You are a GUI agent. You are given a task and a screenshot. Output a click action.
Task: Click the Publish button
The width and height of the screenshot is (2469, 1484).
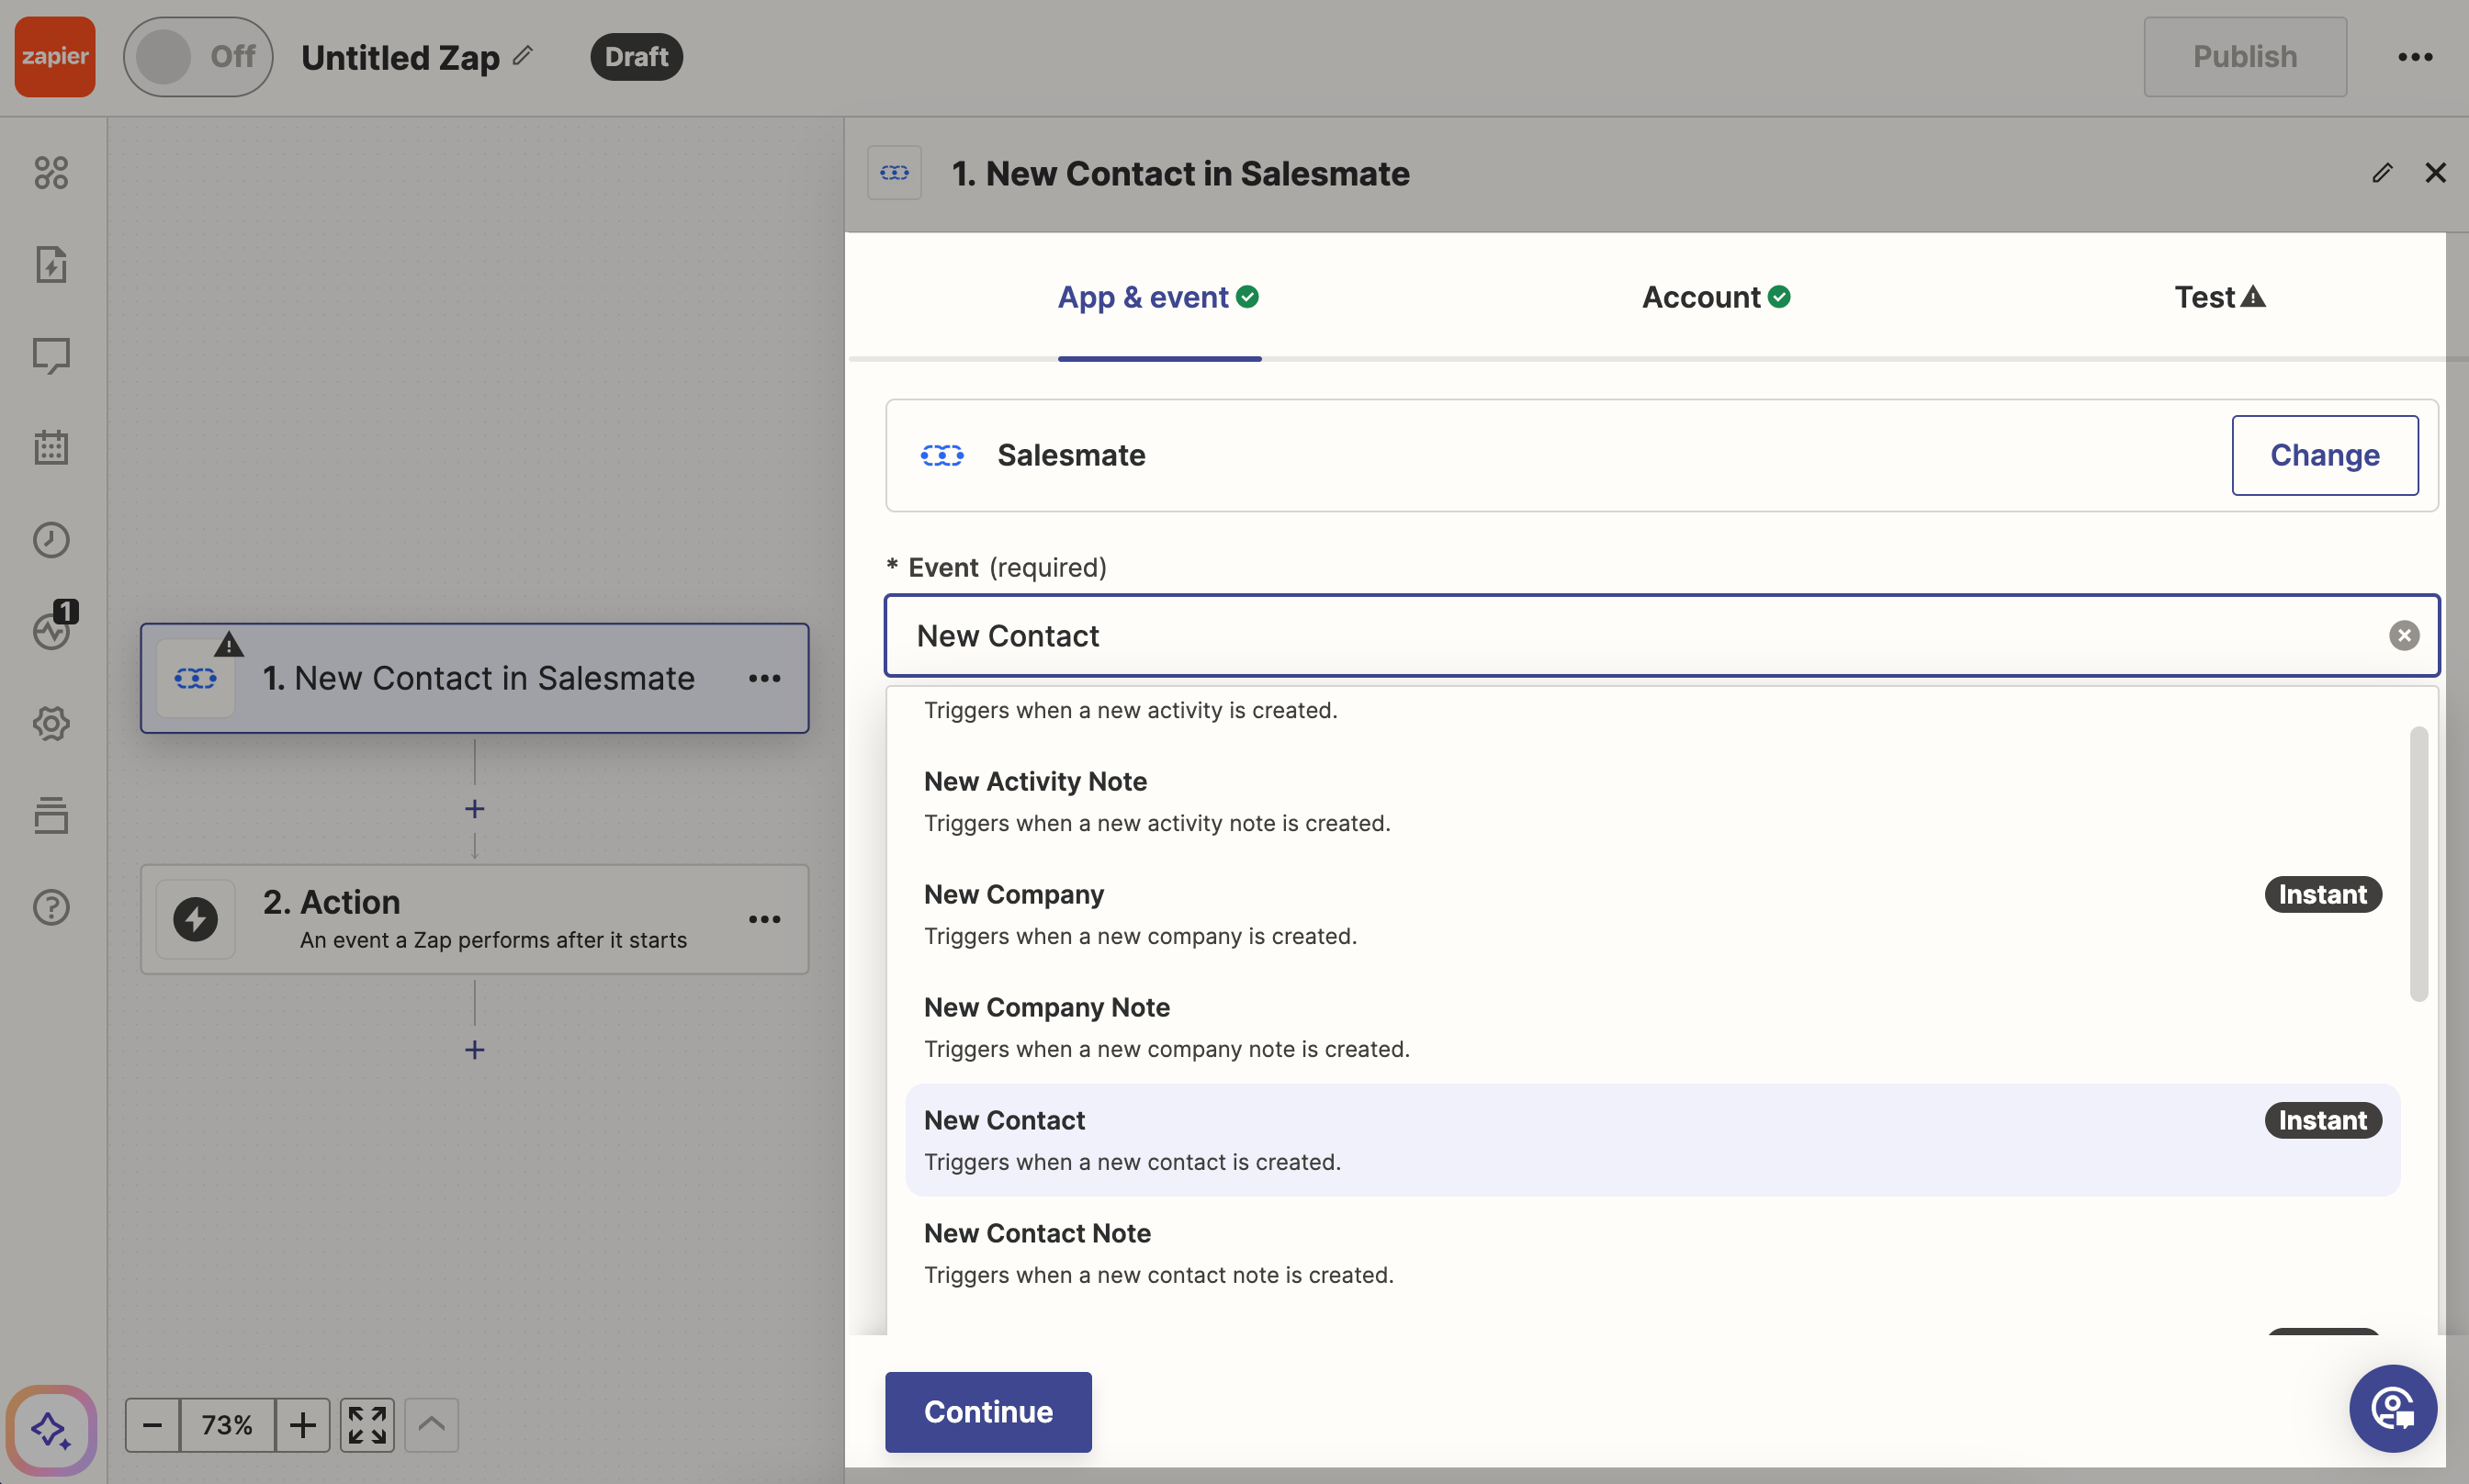[x=2244, y=56]
